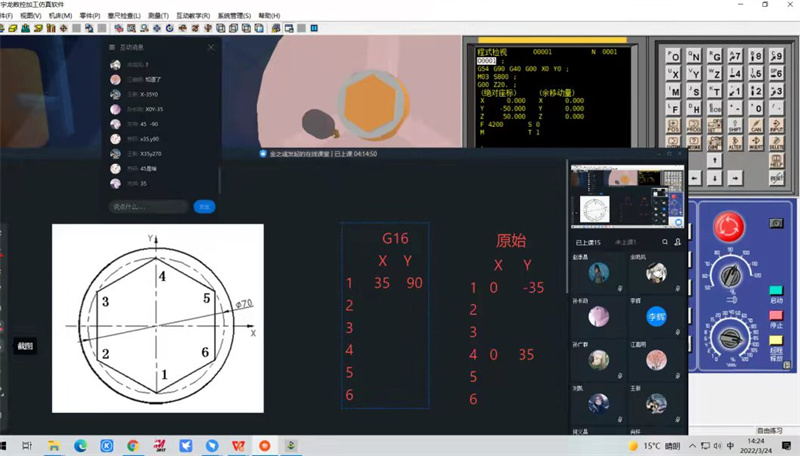Click the OFFSET SET key on keypad

click(x=715, y=126)
